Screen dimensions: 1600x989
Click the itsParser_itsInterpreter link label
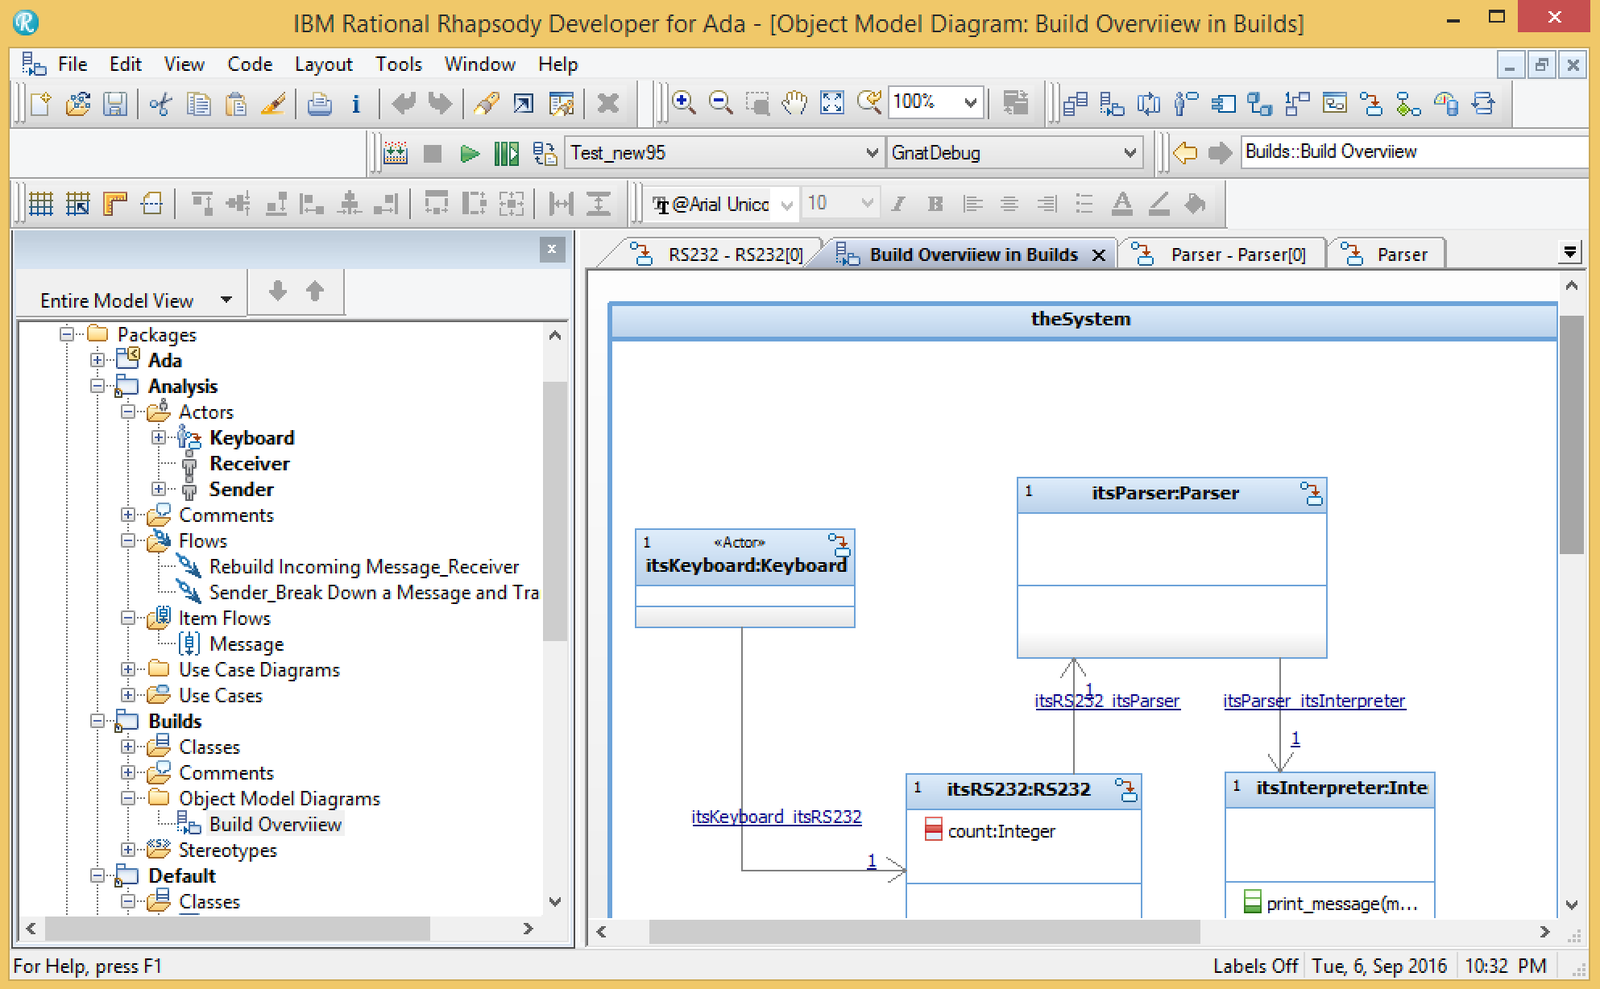1314,701
